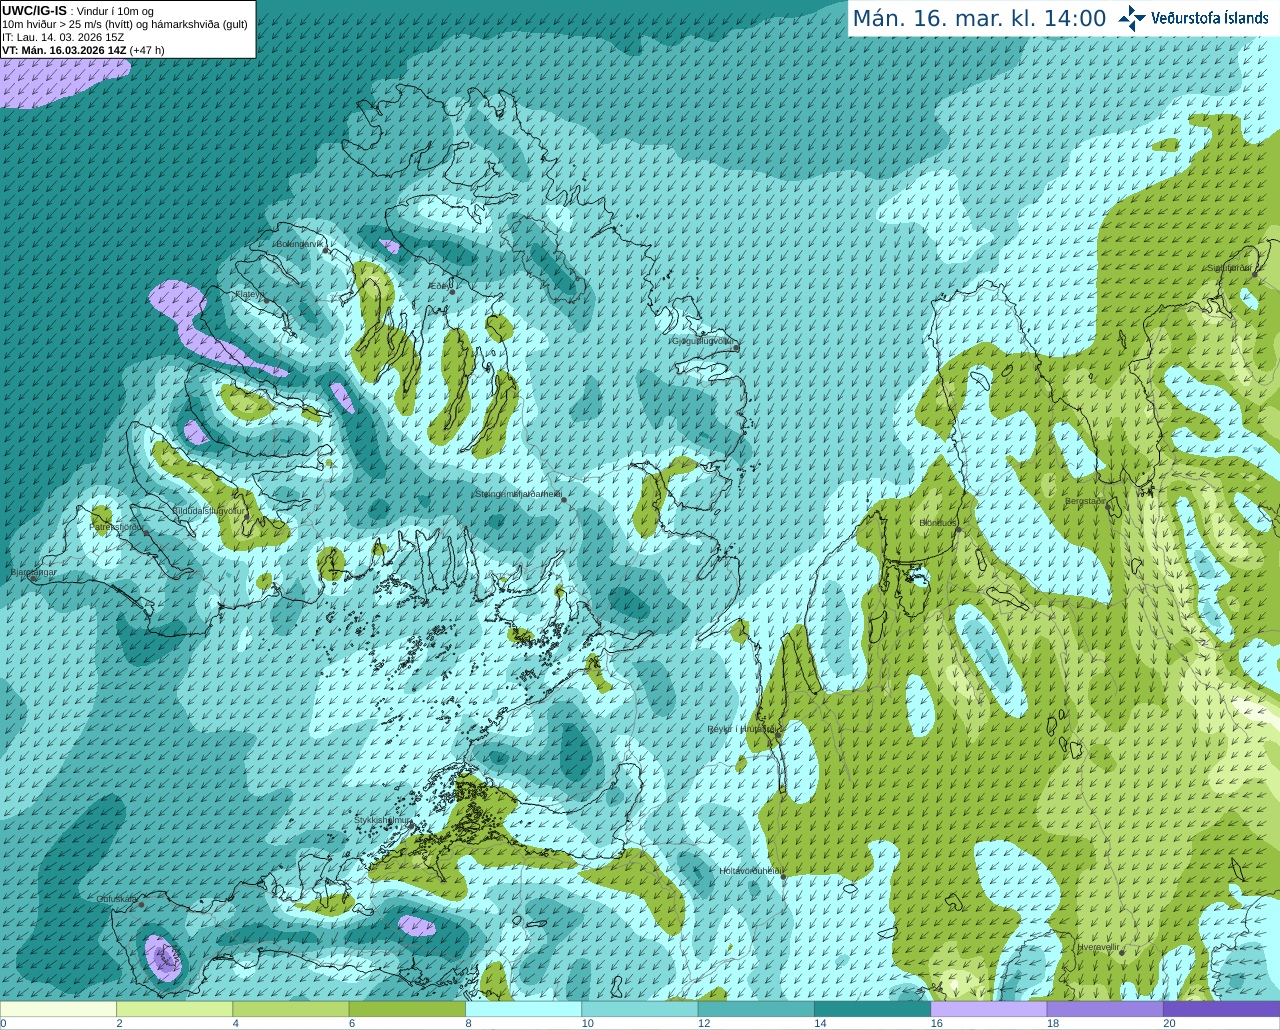Select the Æðey station label
Screen dimensions: 1280x1030
click(x=439, y=286)
